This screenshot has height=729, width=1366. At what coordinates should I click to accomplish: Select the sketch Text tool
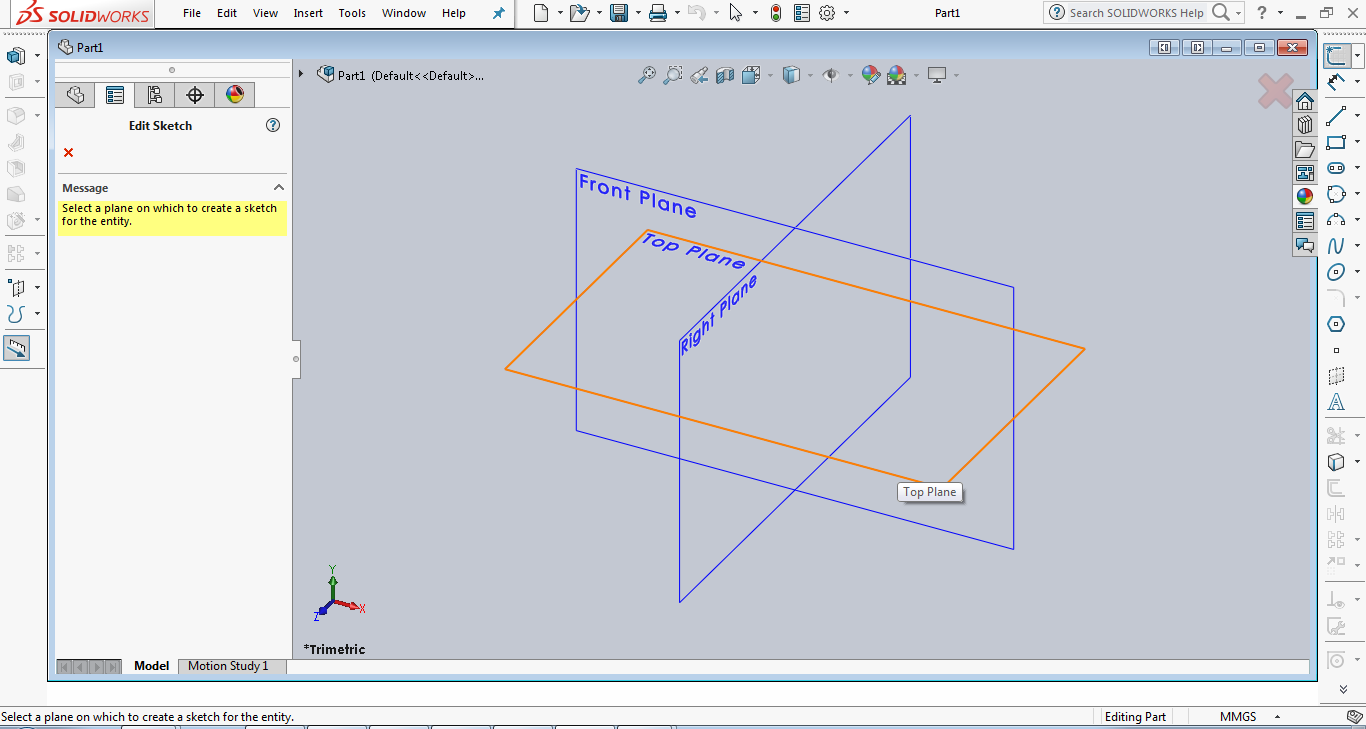[1336, 403]
